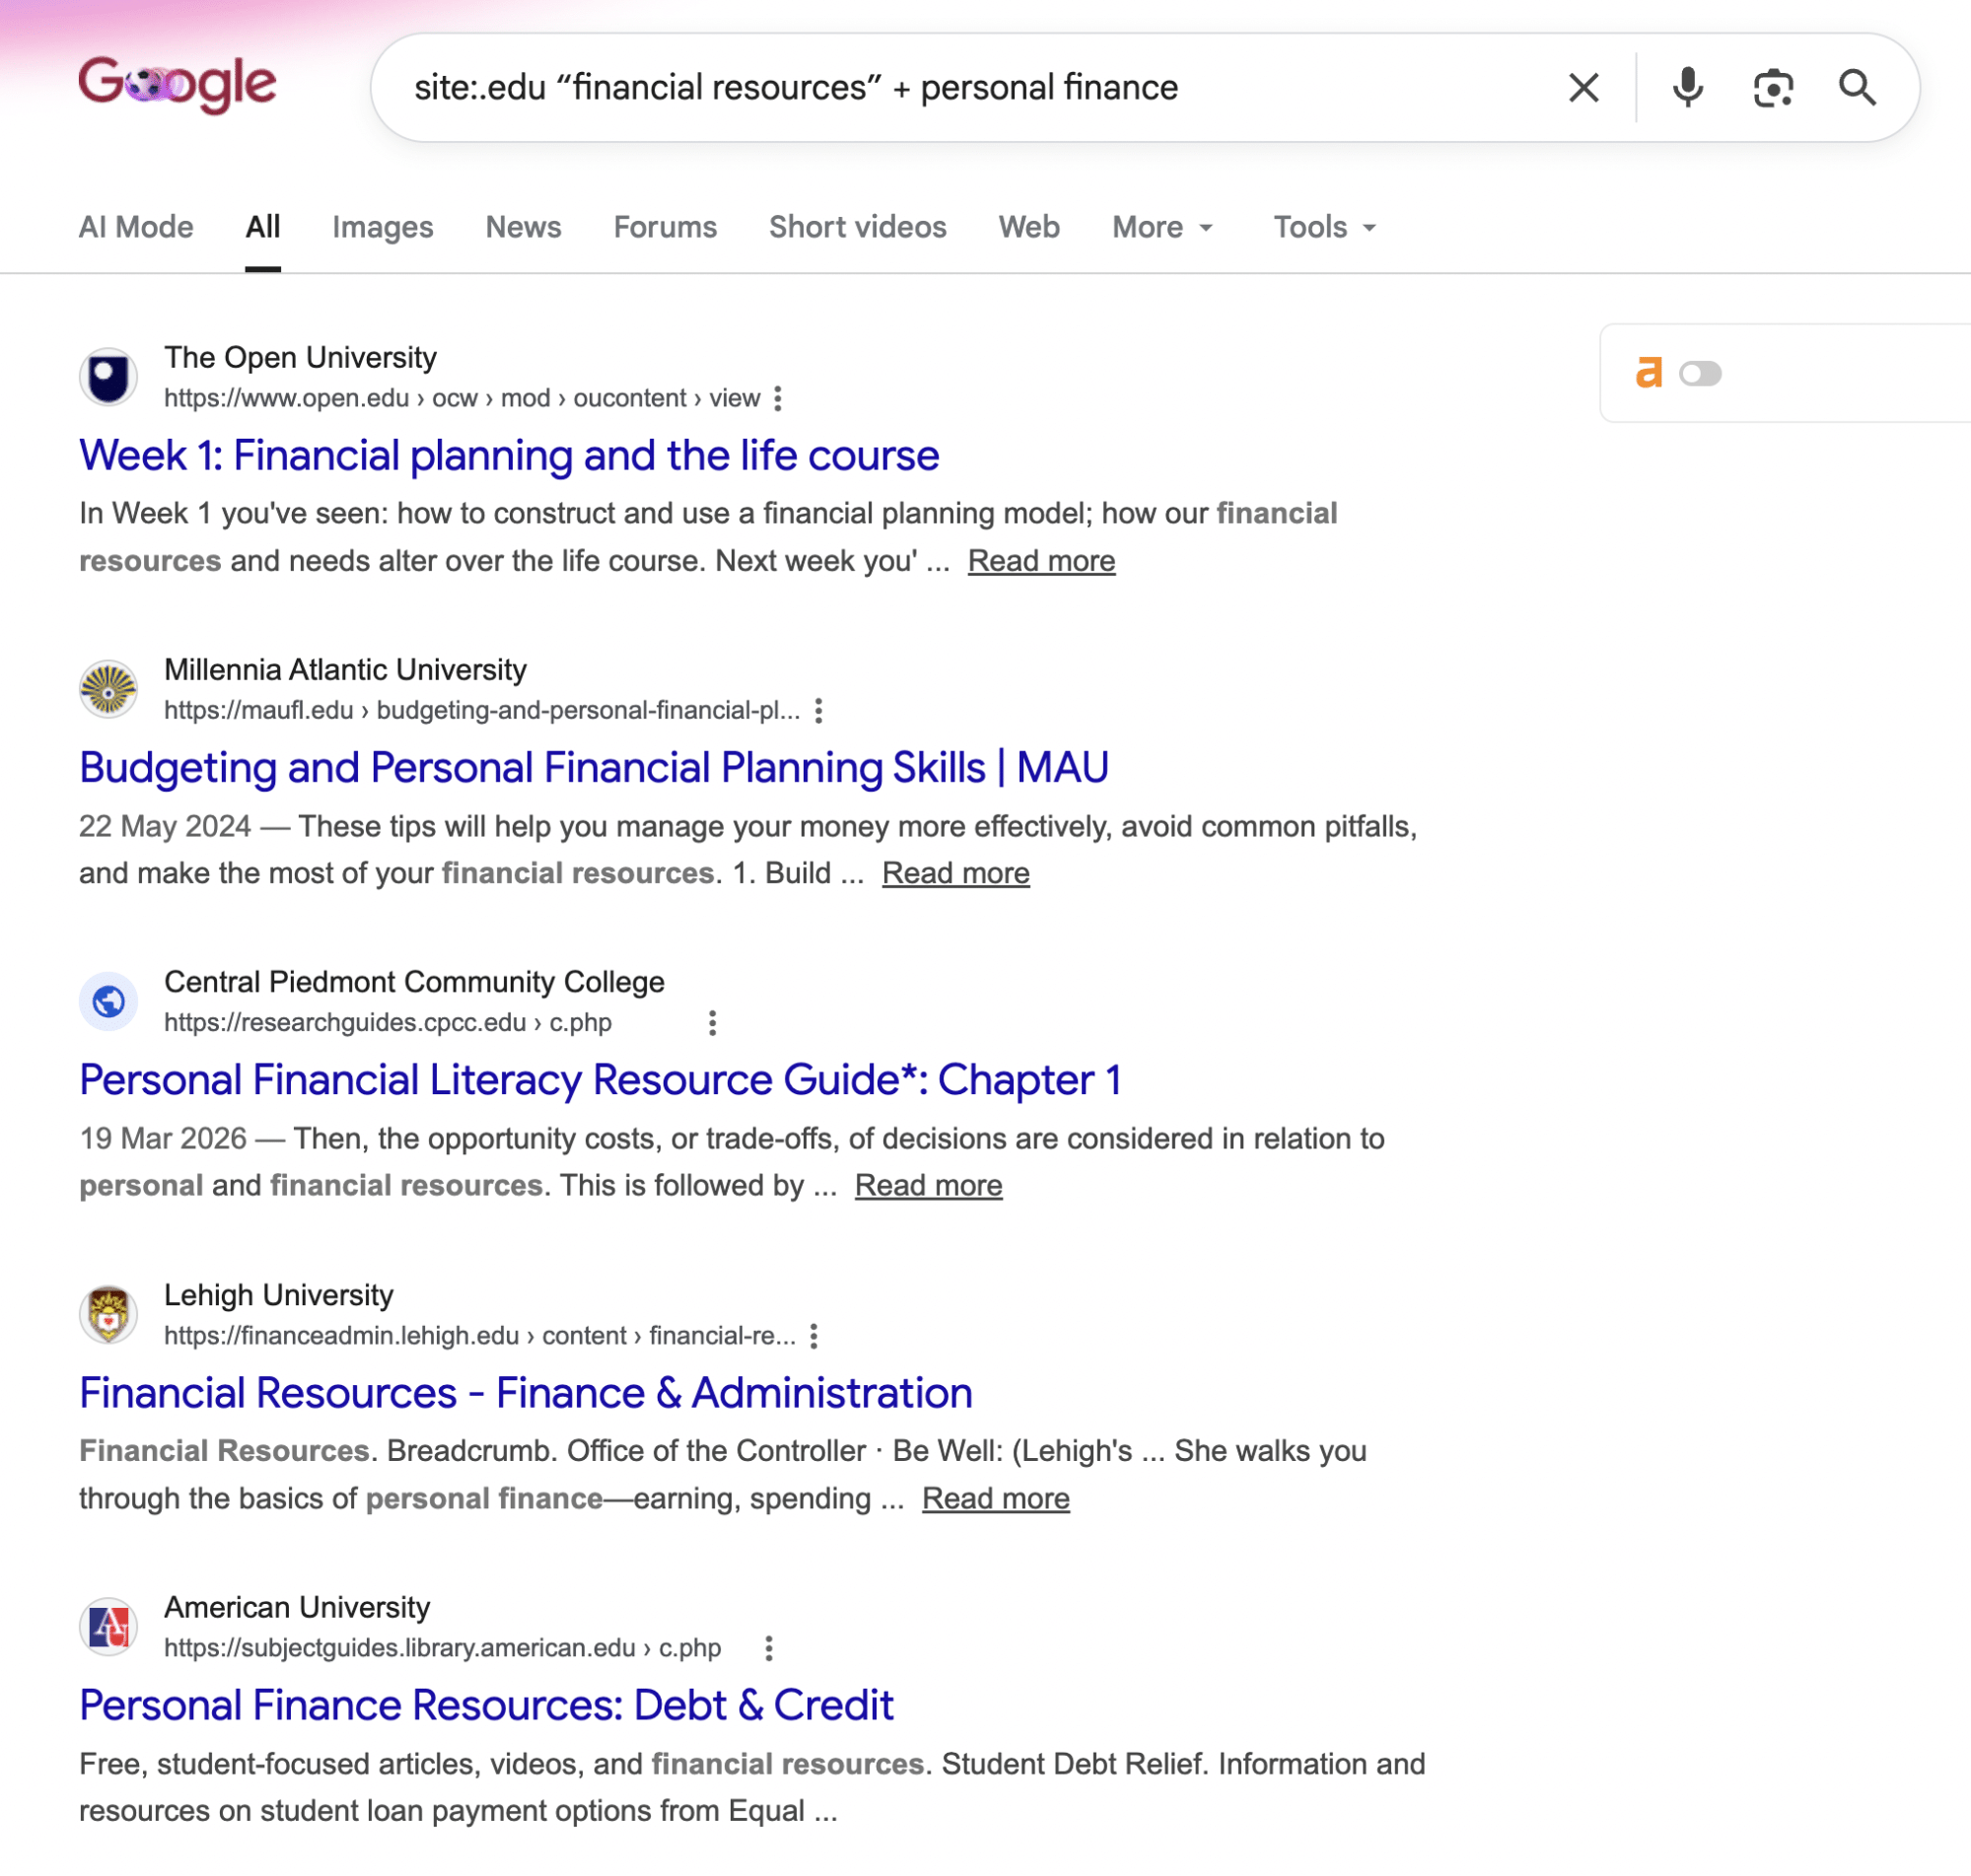Clear the search query with X
Image resolution: width=1971 pixels, height=1876 pixels.
1584,88
